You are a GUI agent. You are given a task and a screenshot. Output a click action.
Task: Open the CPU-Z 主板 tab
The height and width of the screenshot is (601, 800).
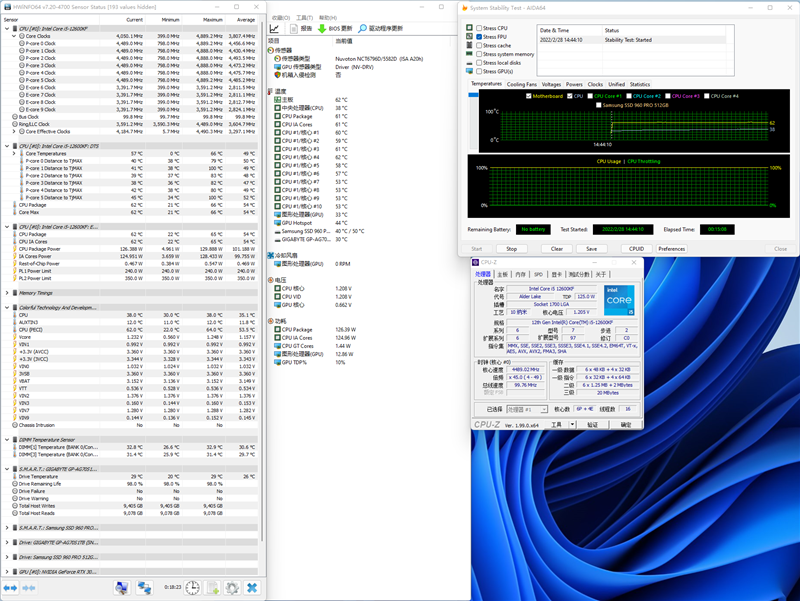(503, 274)
